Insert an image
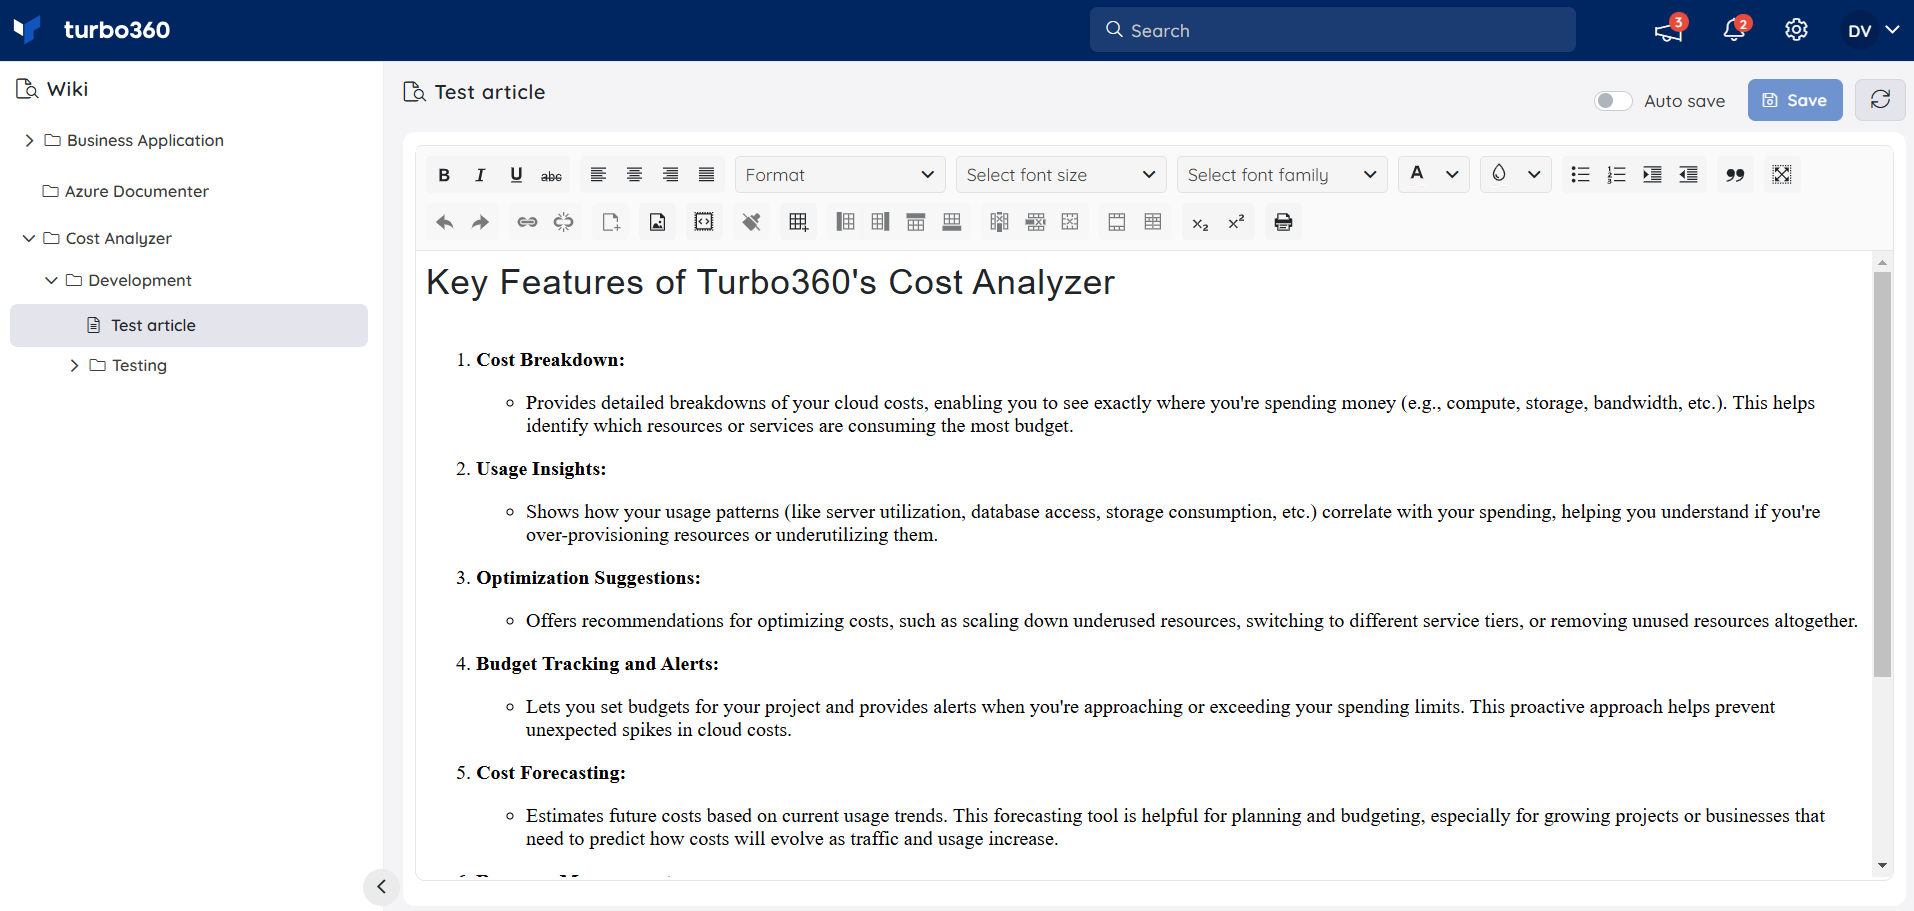The height and width of the screenshot is (911, 1914). (657, 222)
